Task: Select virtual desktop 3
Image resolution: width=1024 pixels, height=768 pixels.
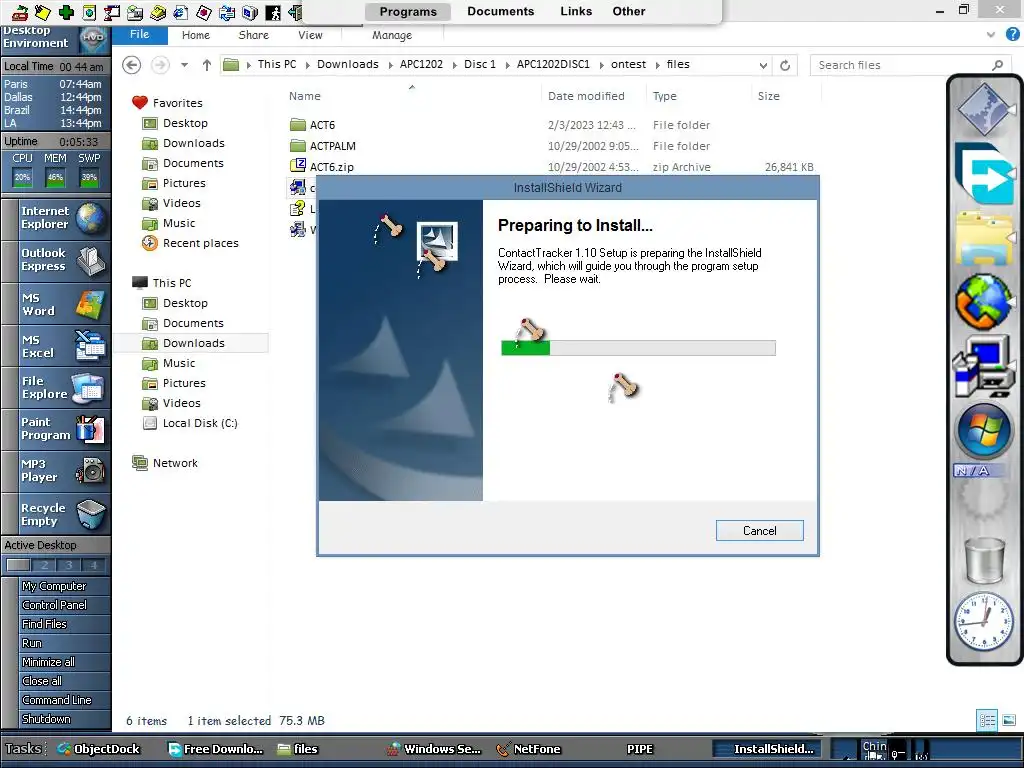Action: pyautogui.click(x=68, y=566)
